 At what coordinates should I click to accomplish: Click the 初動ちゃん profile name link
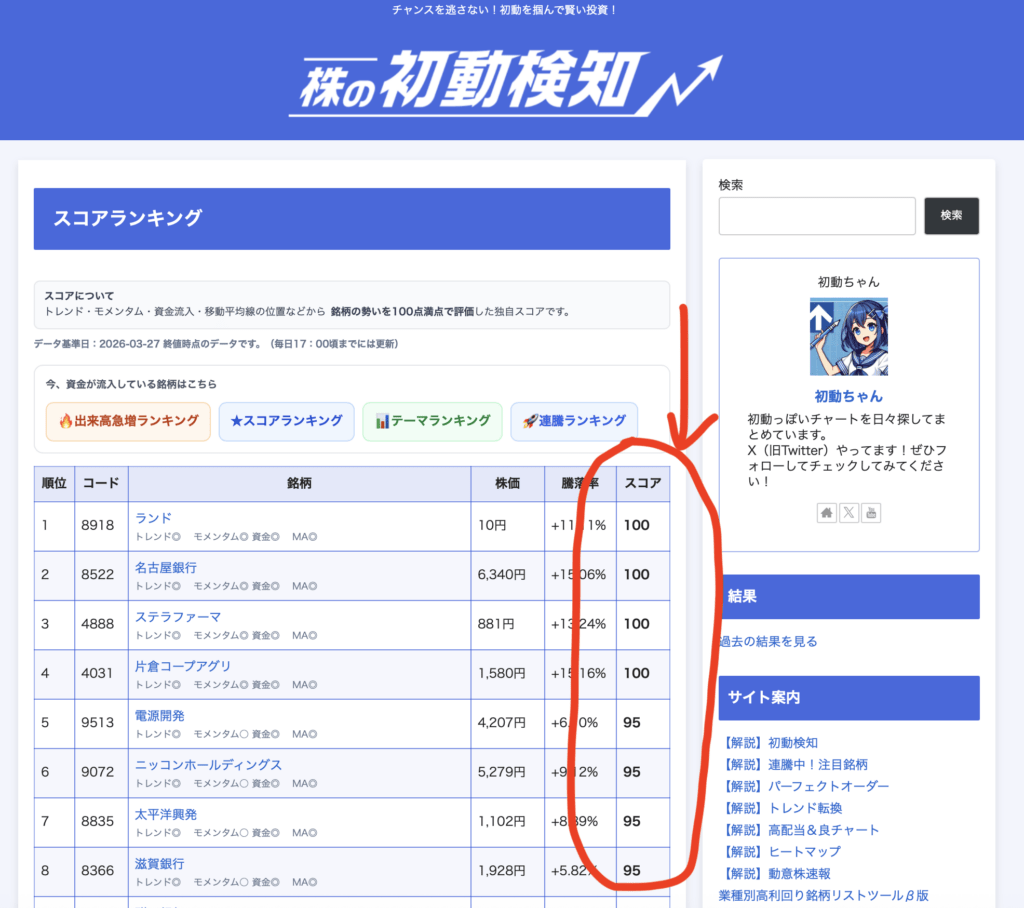848,396
